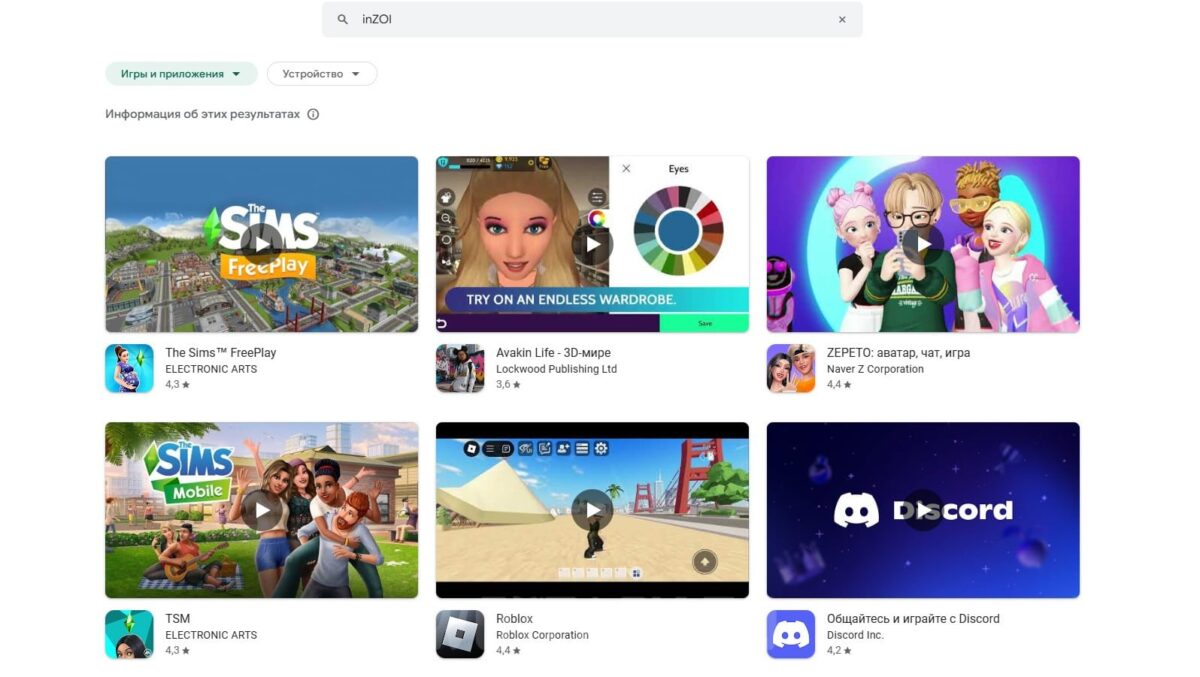Click the X beside Eyes in Avakin preview
The width and height of the screenshot is (1200, 677).
[626, 169]
